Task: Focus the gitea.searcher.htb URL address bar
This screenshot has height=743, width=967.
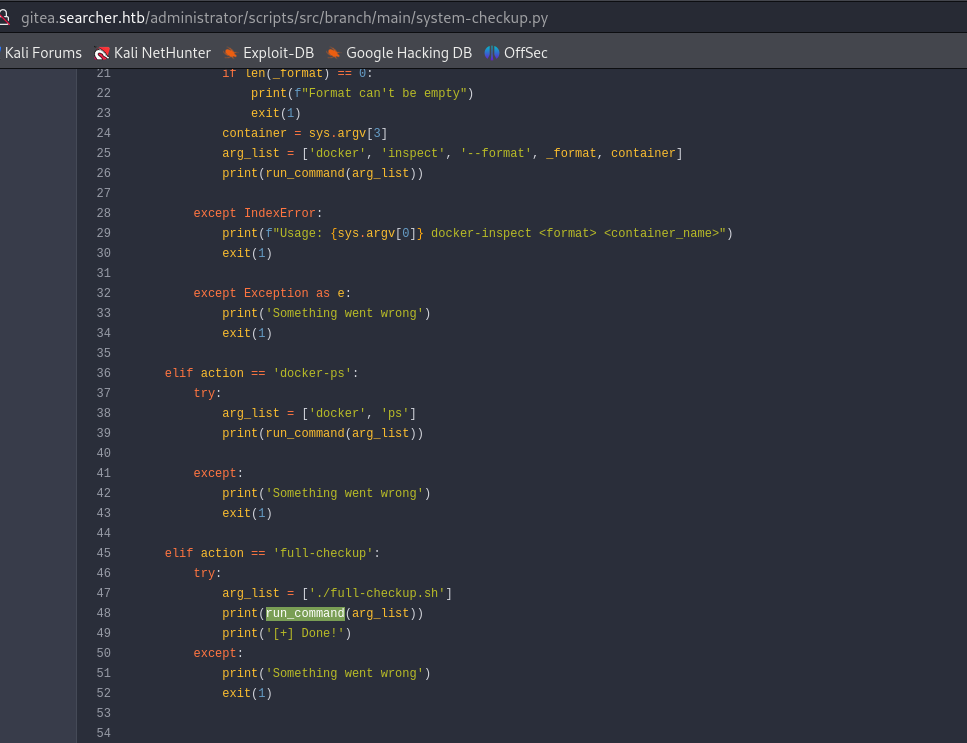Action: [x=284, y=18]
